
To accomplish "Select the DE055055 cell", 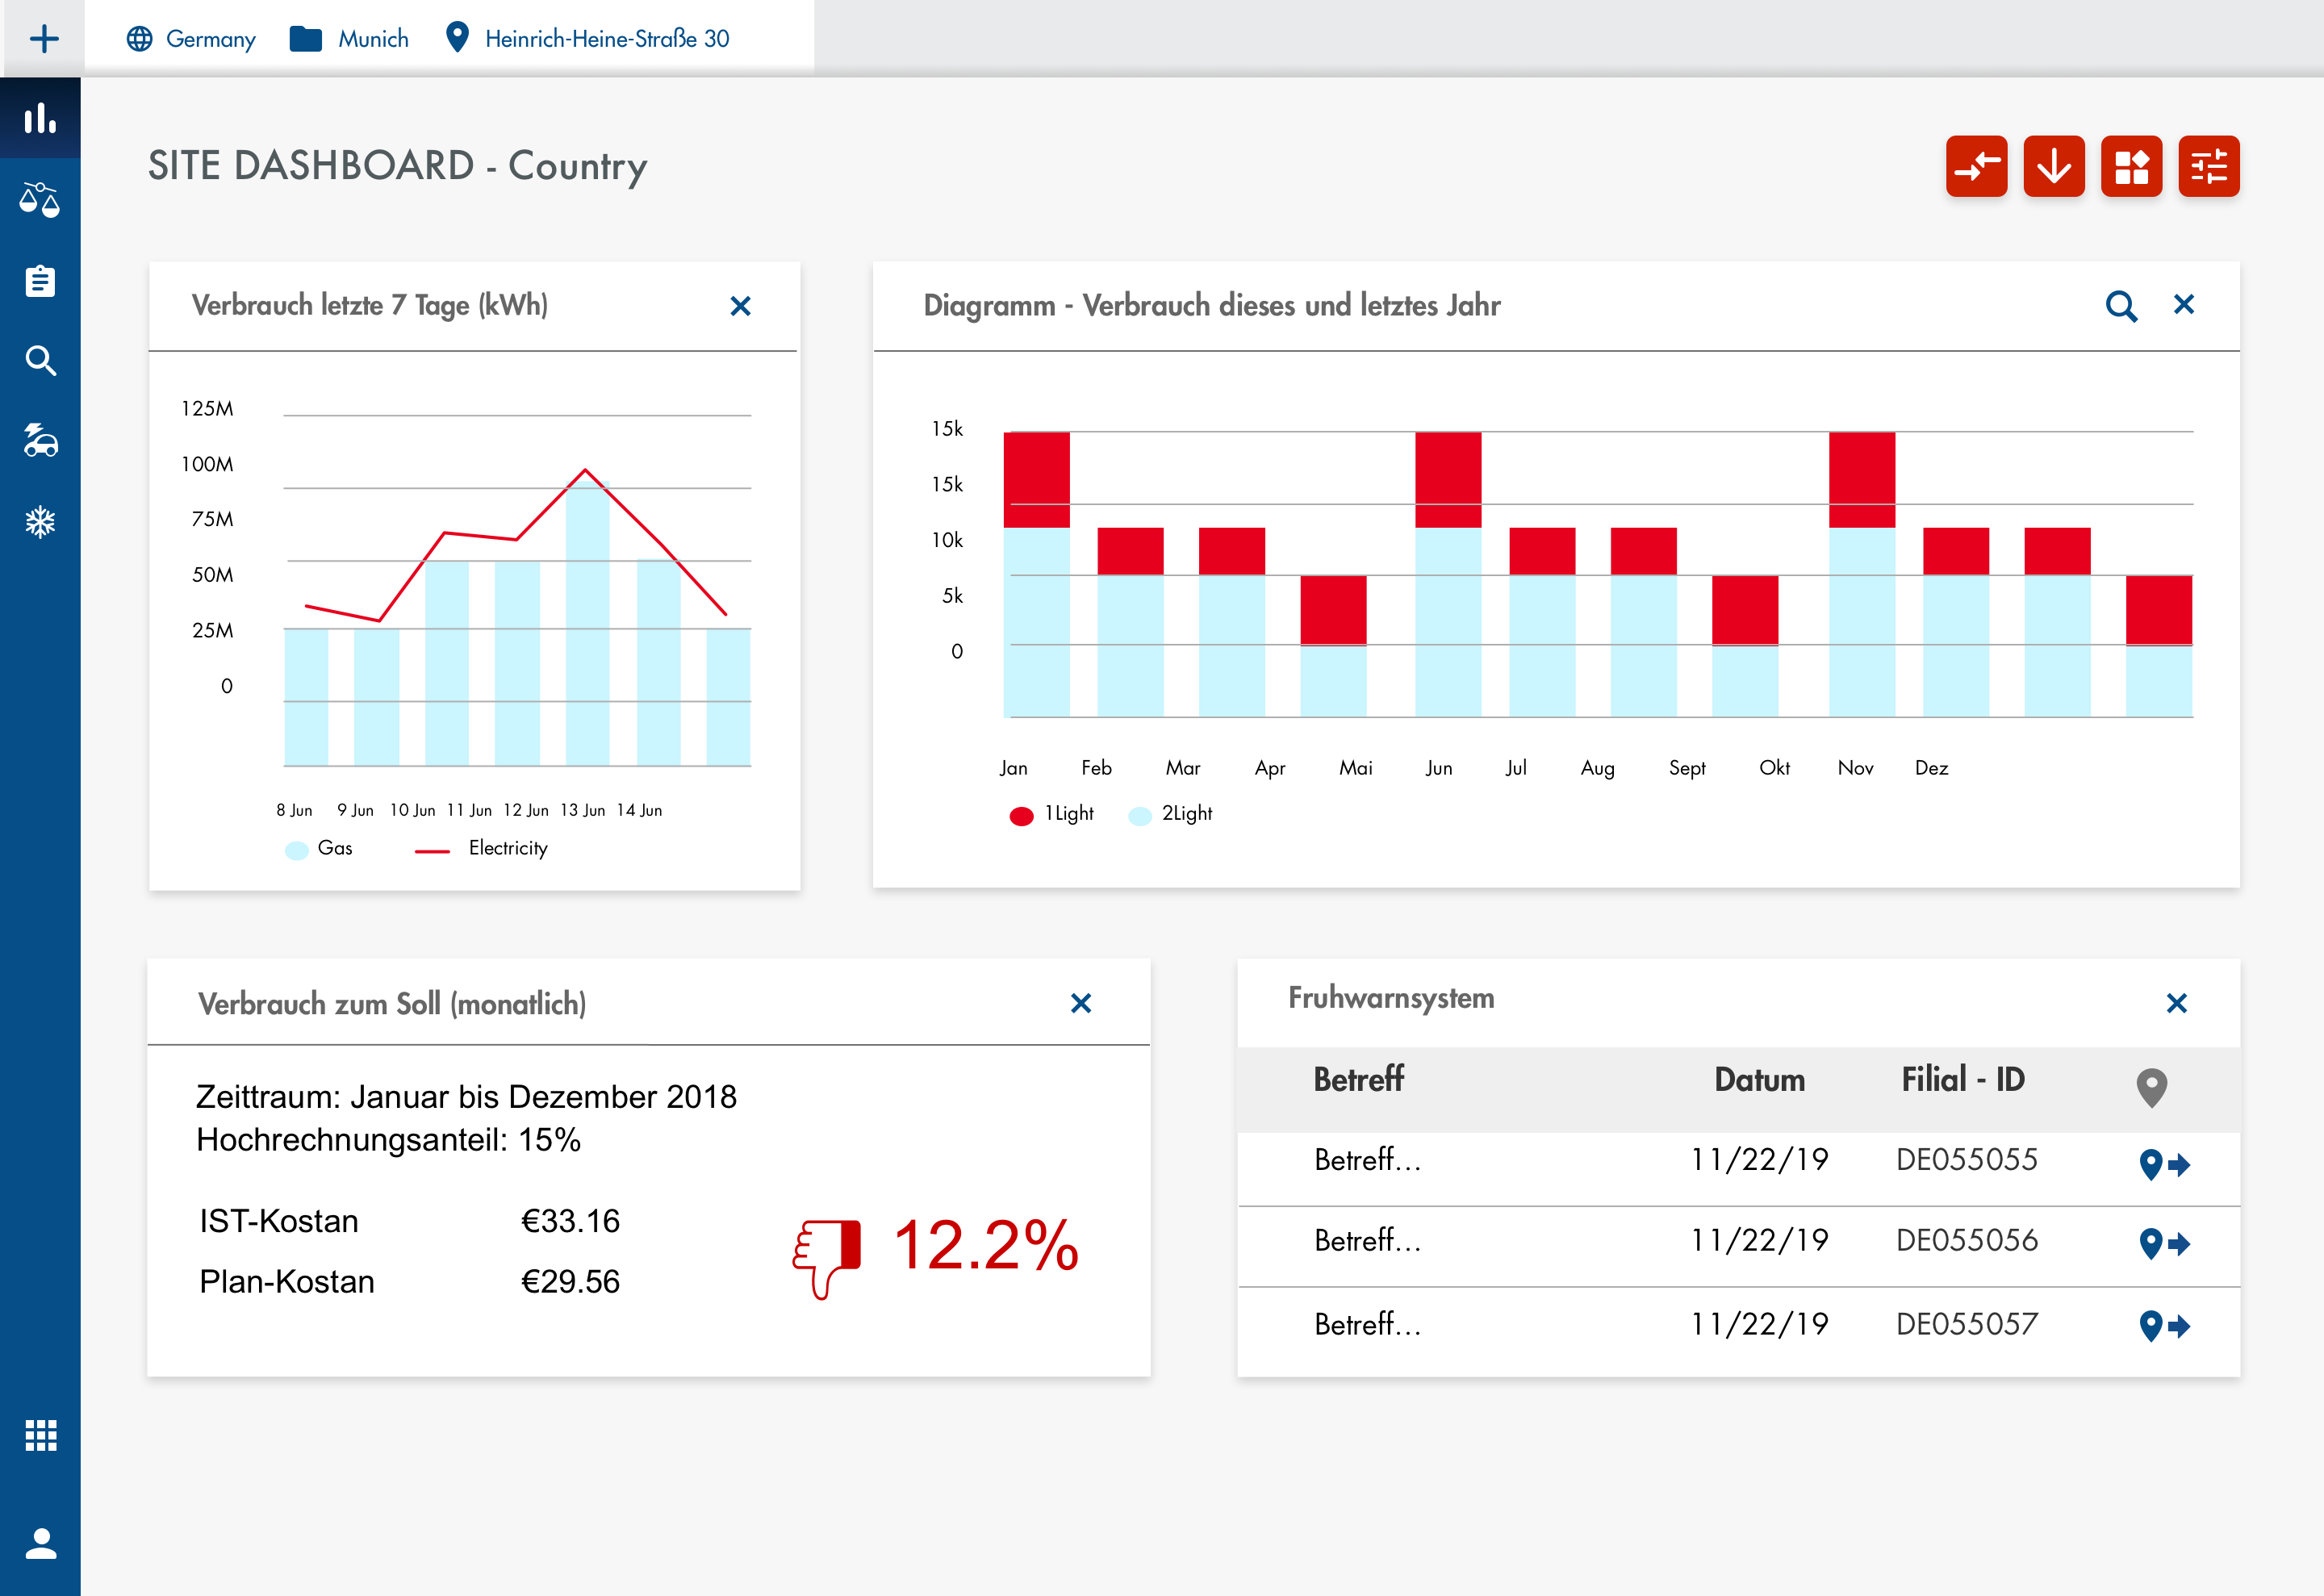I will point(1966,1160).
